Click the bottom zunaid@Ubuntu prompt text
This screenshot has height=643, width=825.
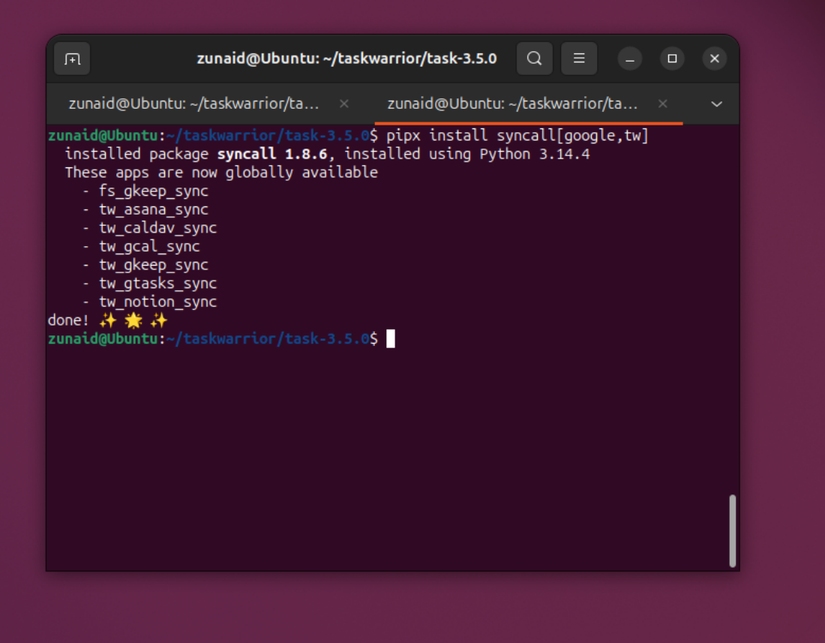pyautogui.click(x=103, y=338)
